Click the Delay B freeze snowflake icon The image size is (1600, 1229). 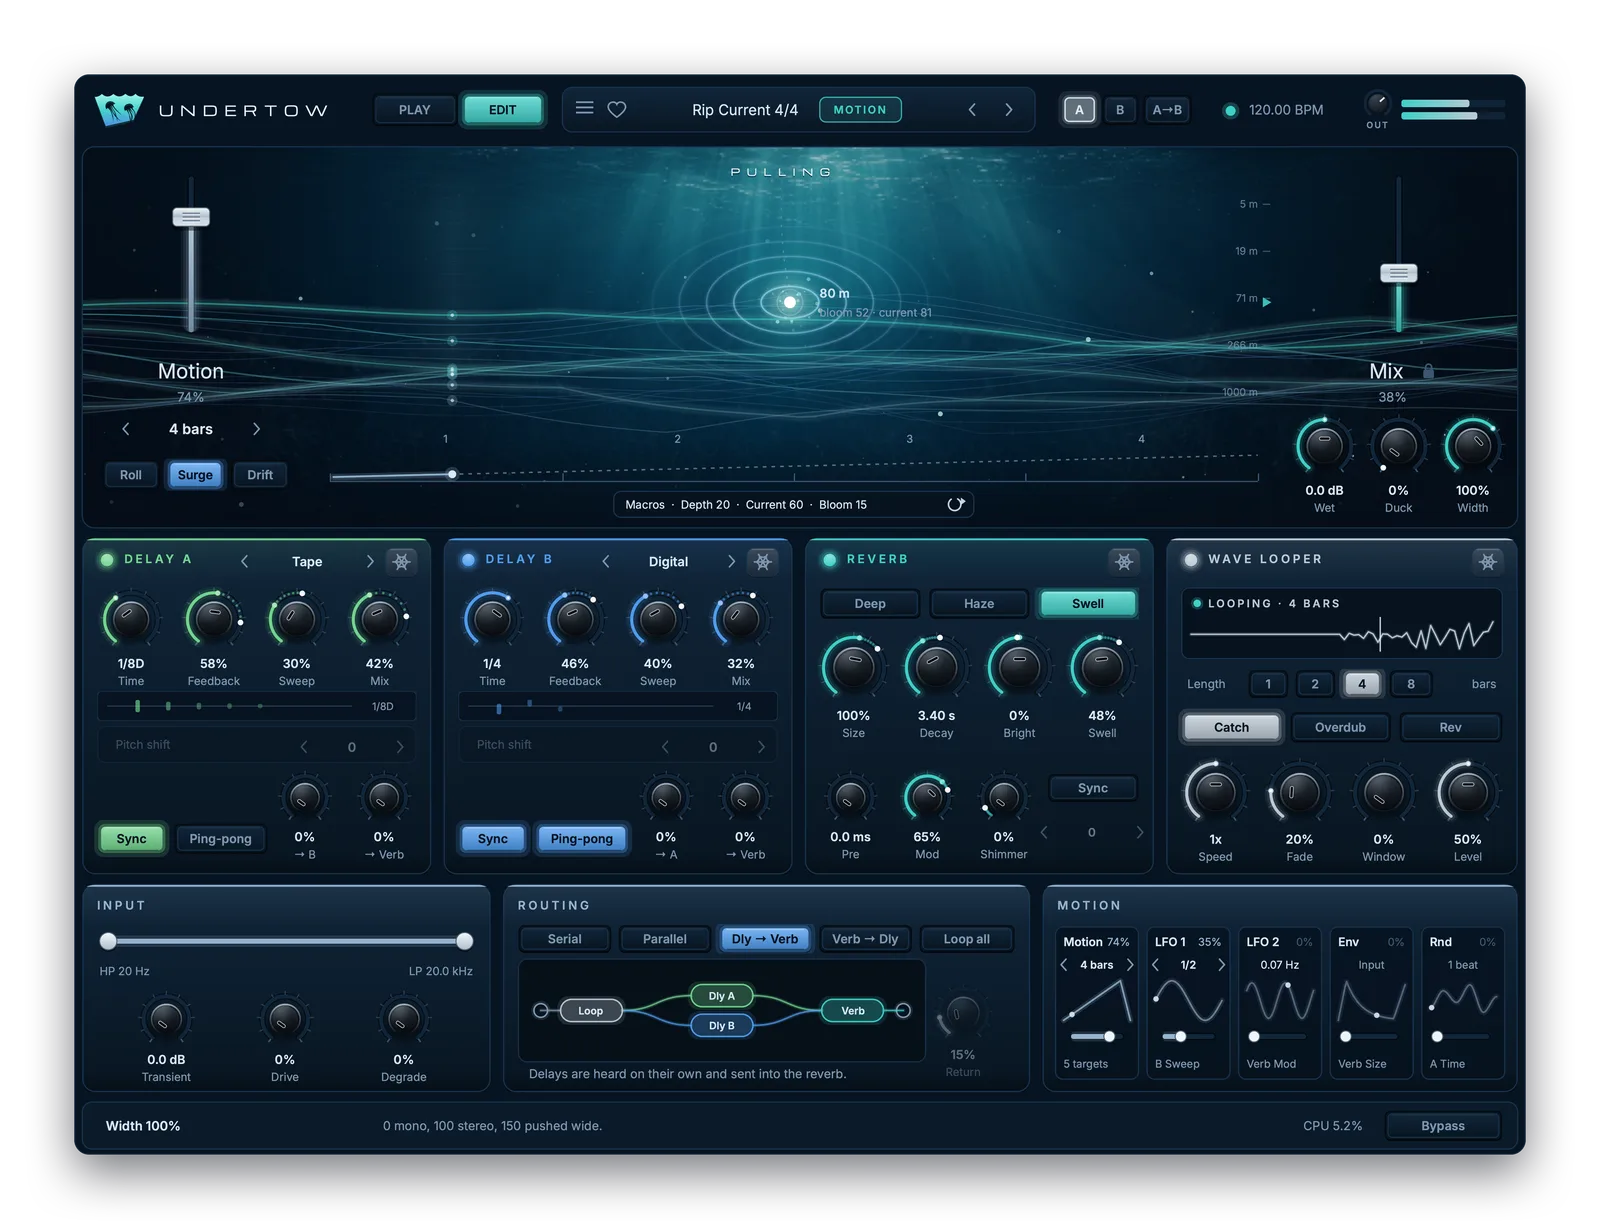[763, 561]
